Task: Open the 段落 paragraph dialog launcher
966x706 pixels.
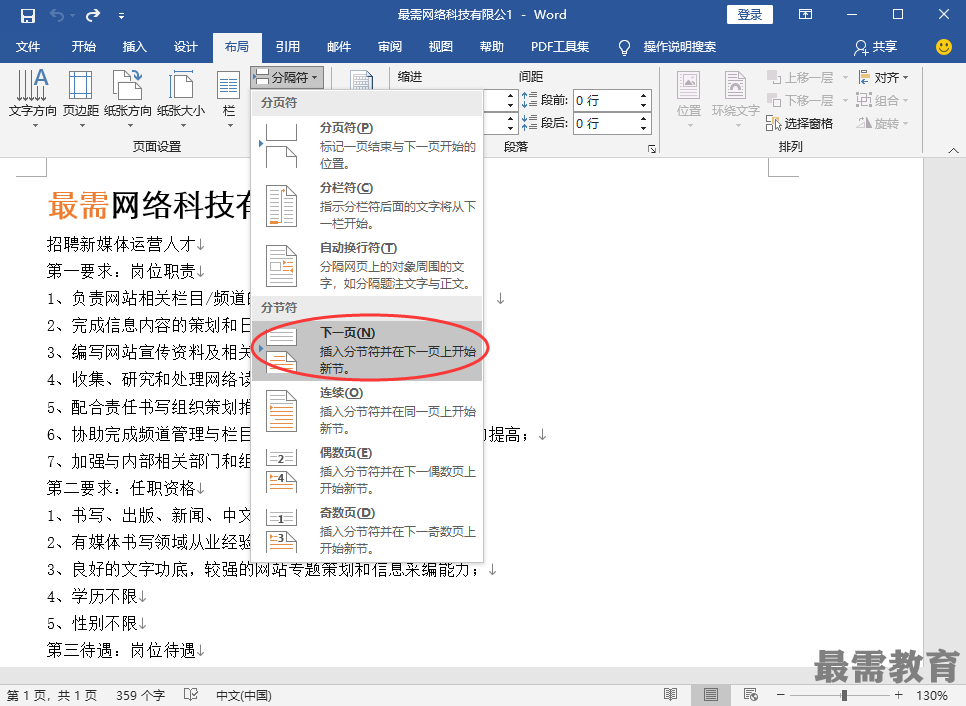Action: pos(652,148)
